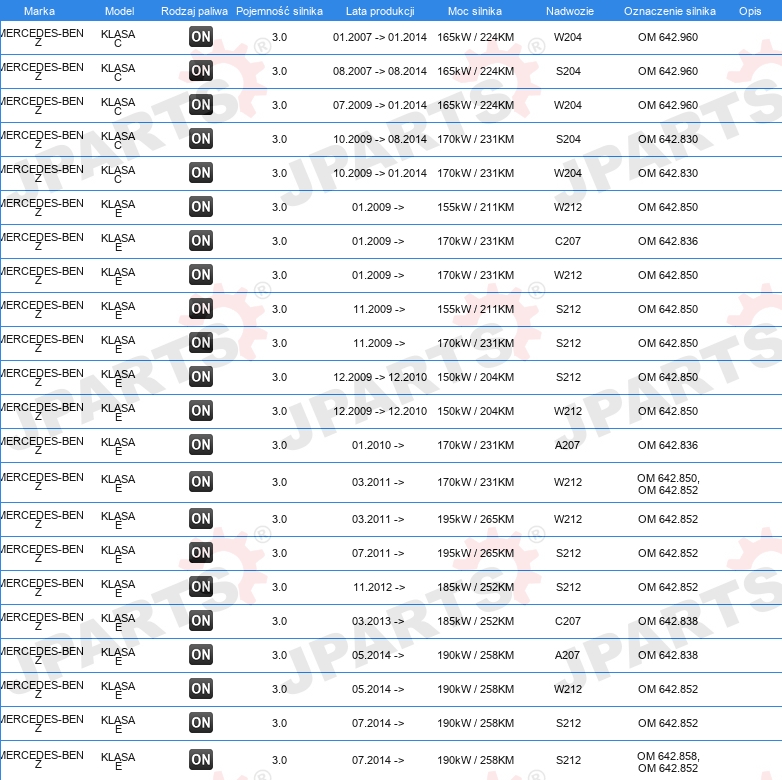
Task: Select ON icon in 01.2009 155kW W212 row
Action: point(201,206)
